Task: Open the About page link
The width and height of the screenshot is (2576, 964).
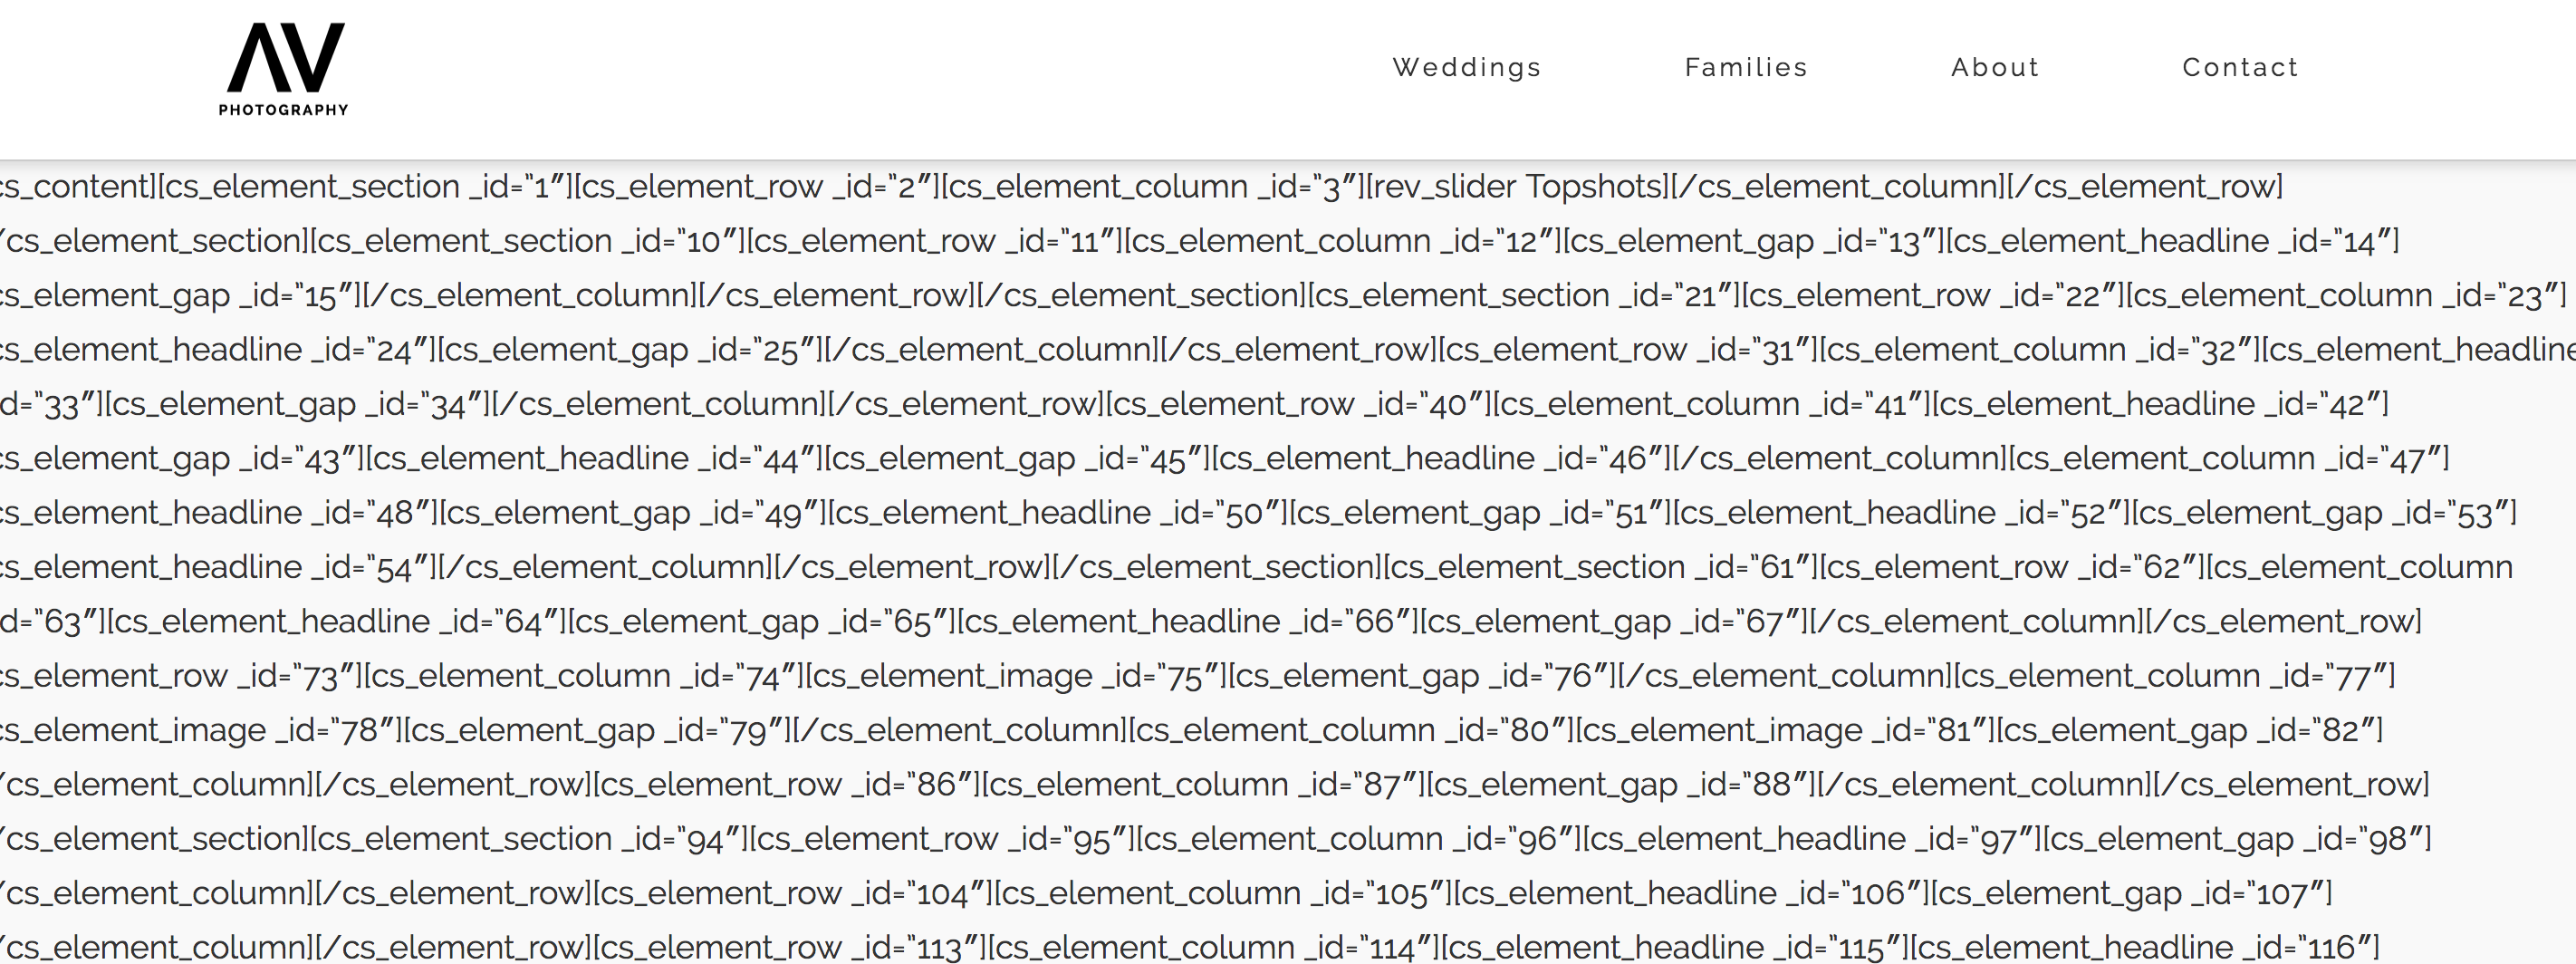Action: click(x=1995, y=67)
